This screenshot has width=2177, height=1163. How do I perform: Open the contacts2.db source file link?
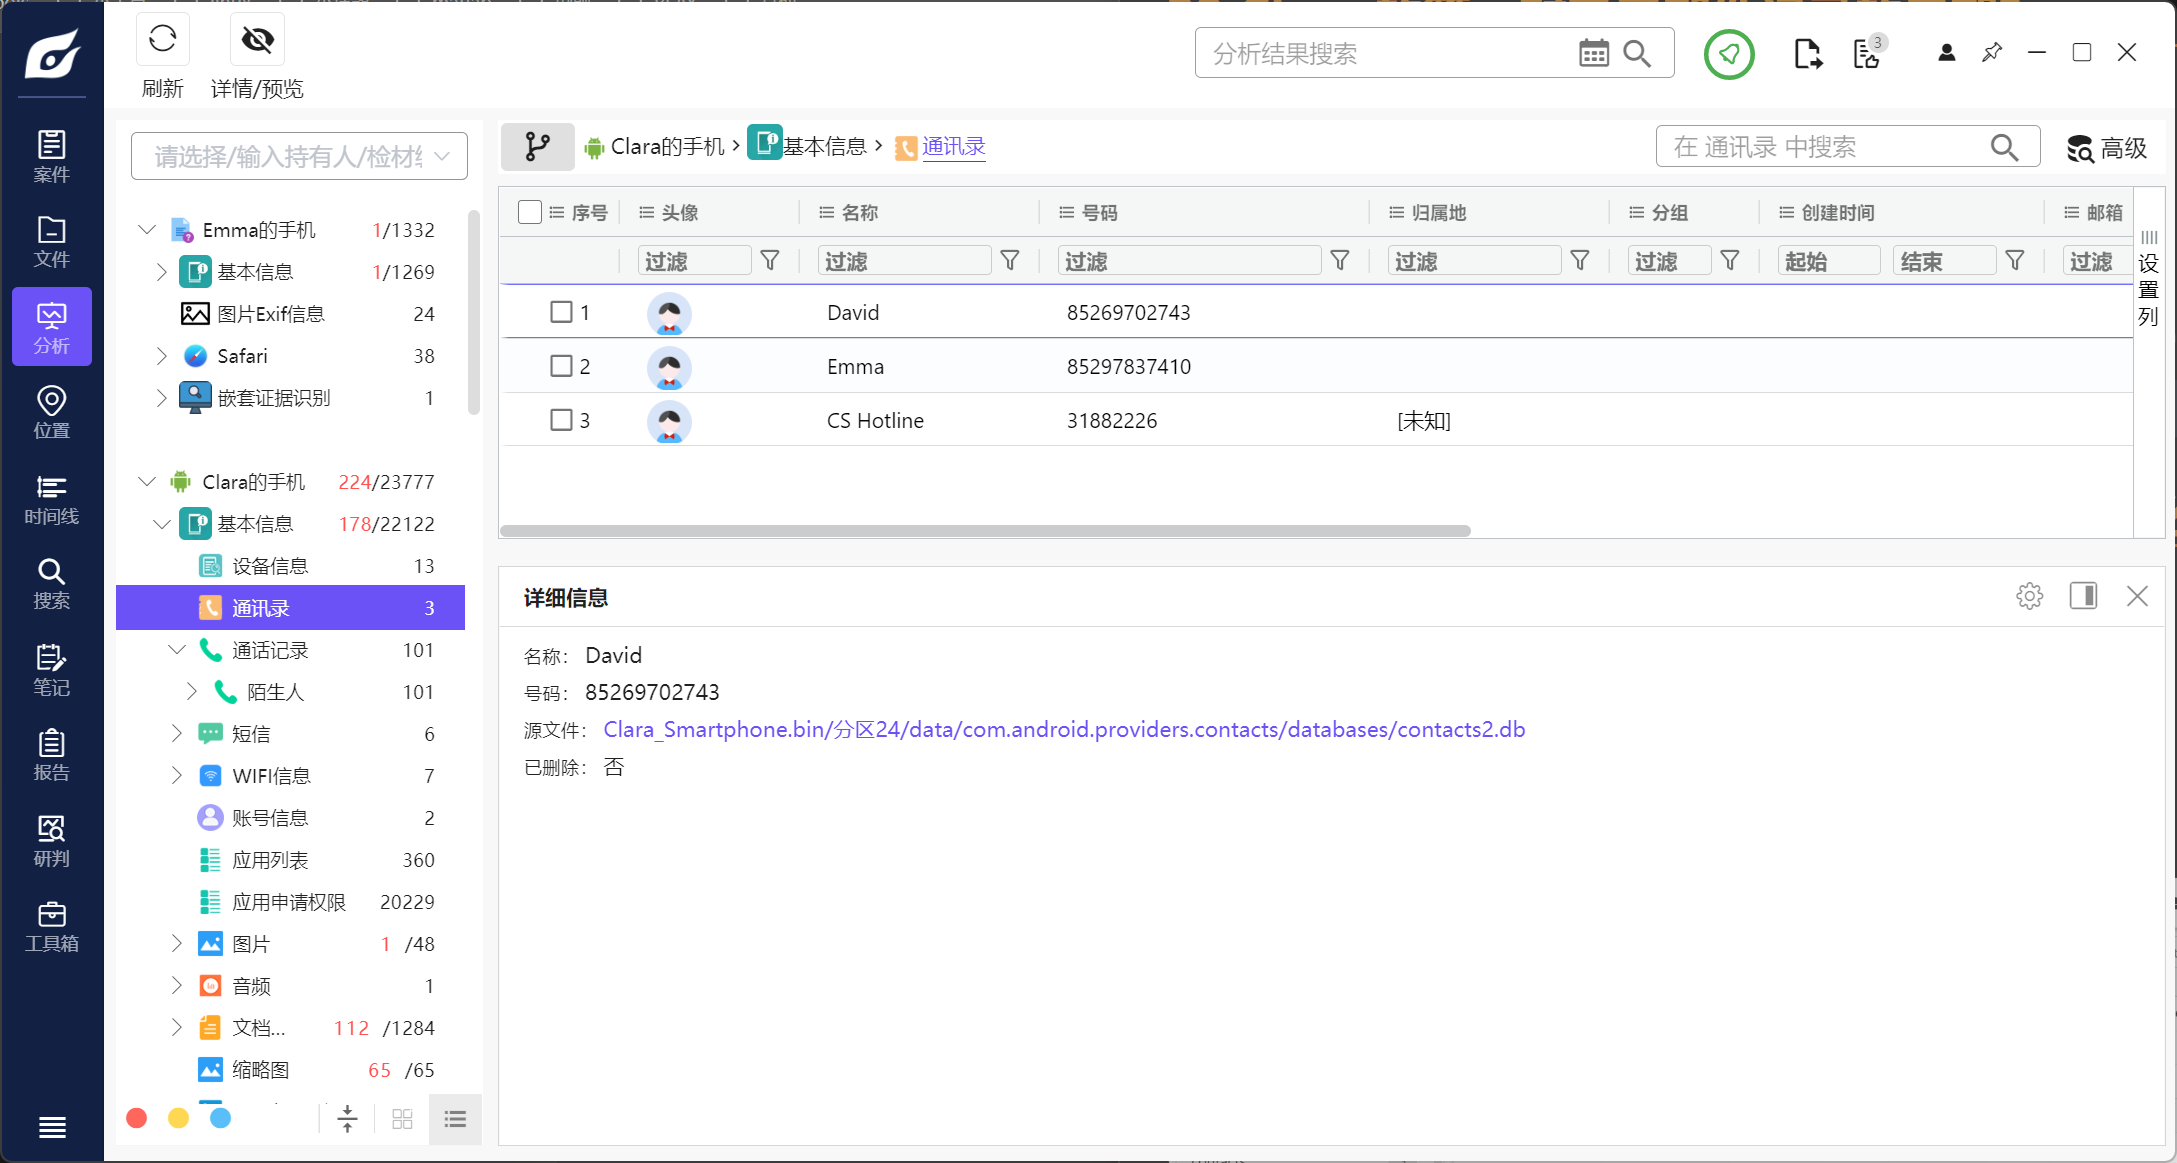1064,730
